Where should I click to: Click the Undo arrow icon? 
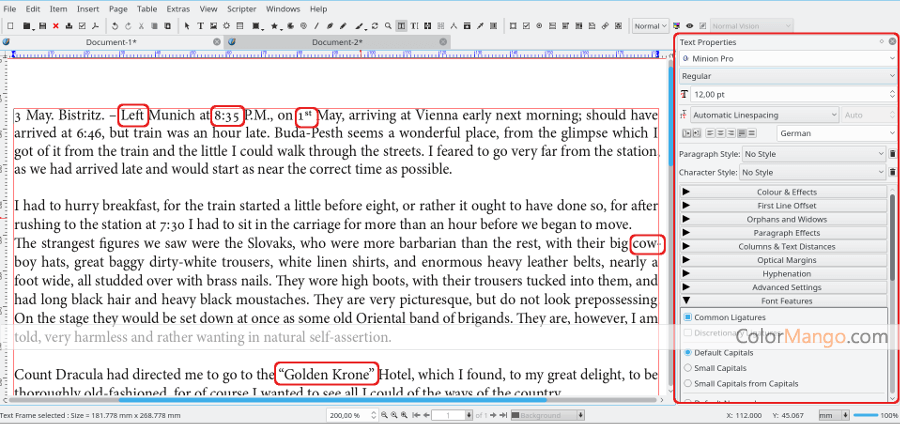coord(115,25)
